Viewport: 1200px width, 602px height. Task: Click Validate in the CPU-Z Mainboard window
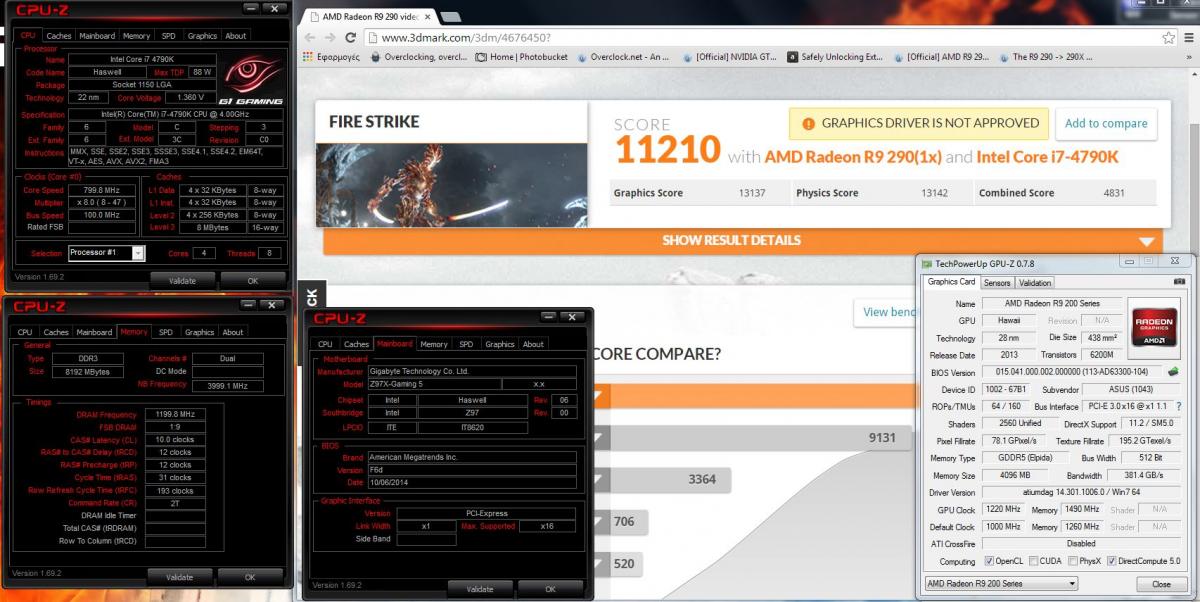(480, 589)
